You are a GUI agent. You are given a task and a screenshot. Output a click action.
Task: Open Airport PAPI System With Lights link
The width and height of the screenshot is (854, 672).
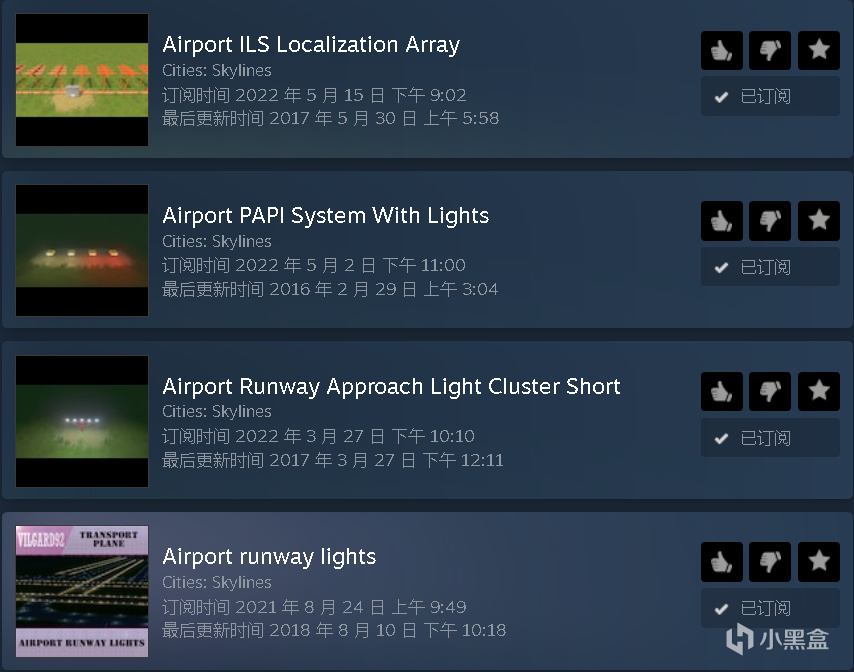pyautogui.click(x=326, y=216)
